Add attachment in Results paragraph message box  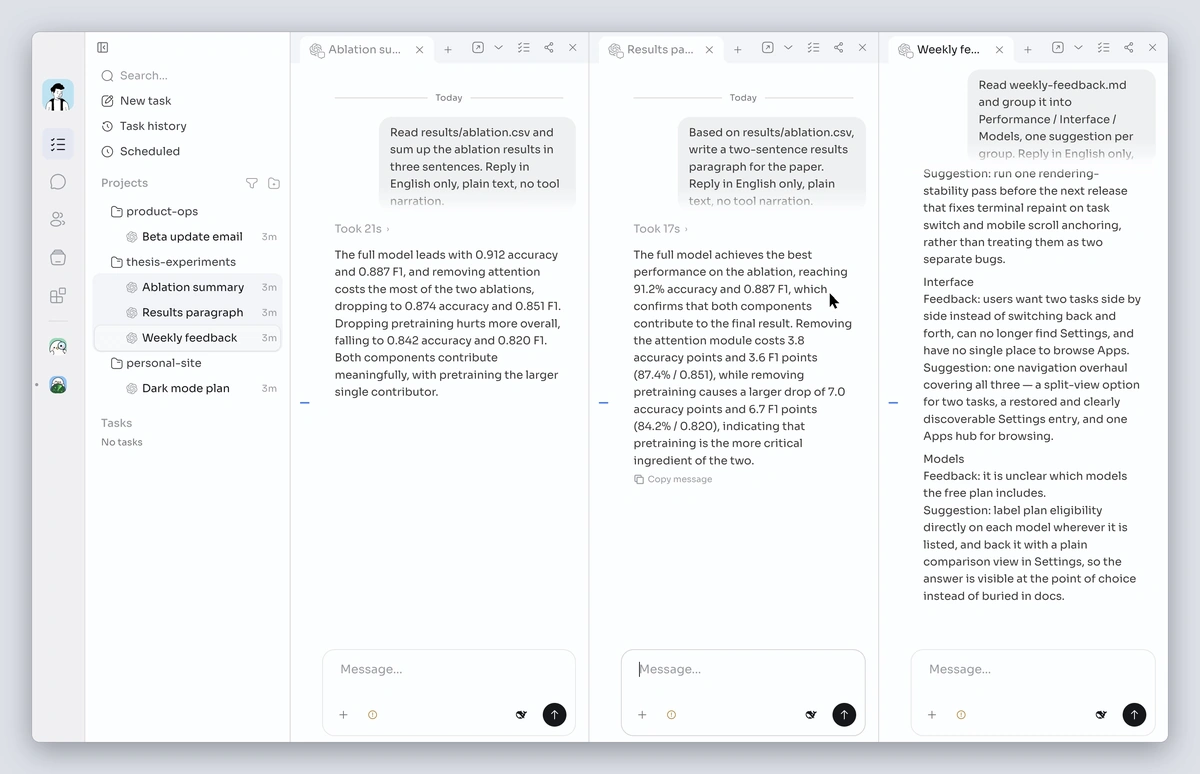tap(642, 715)
